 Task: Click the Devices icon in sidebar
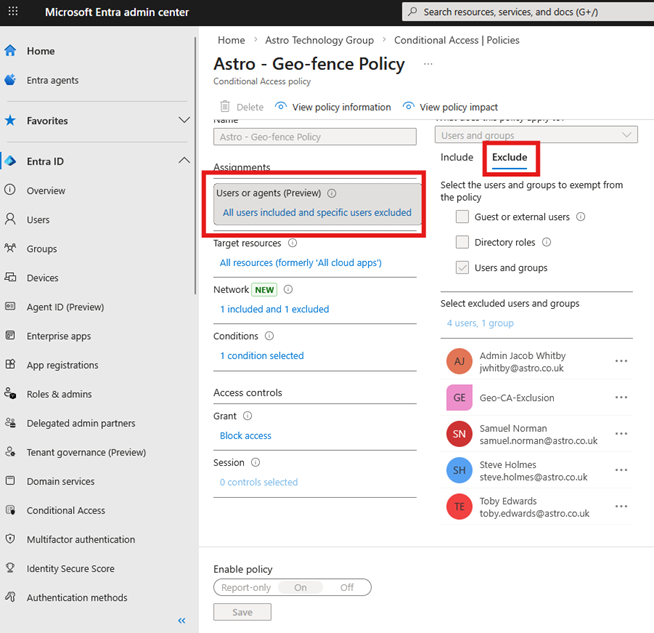click(10, 277)
